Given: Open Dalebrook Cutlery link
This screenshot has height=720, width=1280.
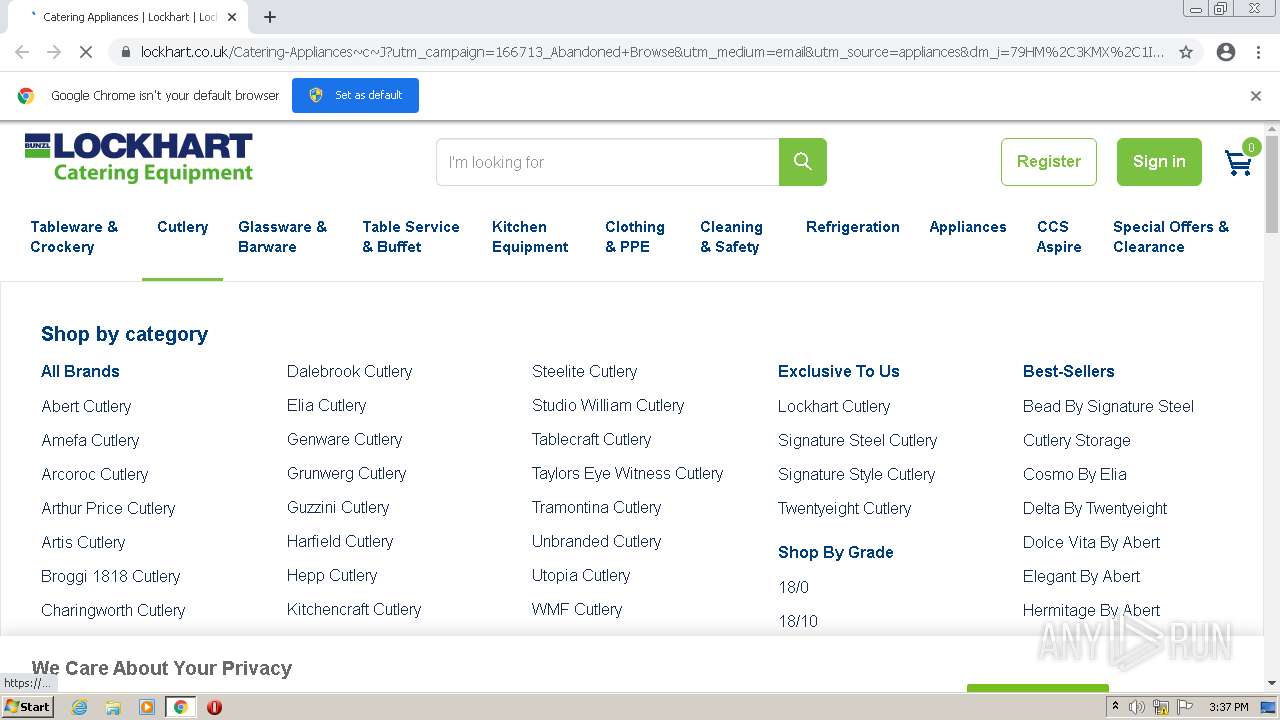Looking at the screenshot, I should (x=349, y=371).
